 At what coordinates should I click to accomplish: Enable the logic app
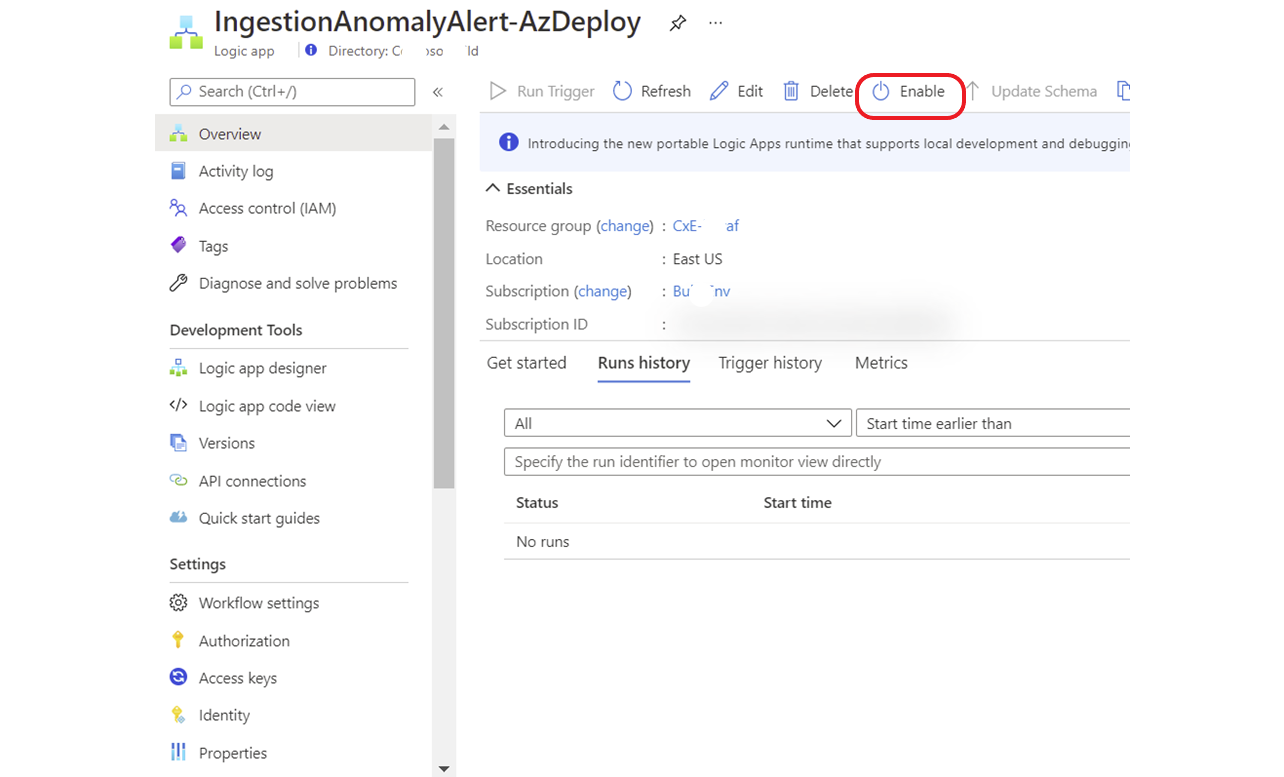(x=909, y=91)
